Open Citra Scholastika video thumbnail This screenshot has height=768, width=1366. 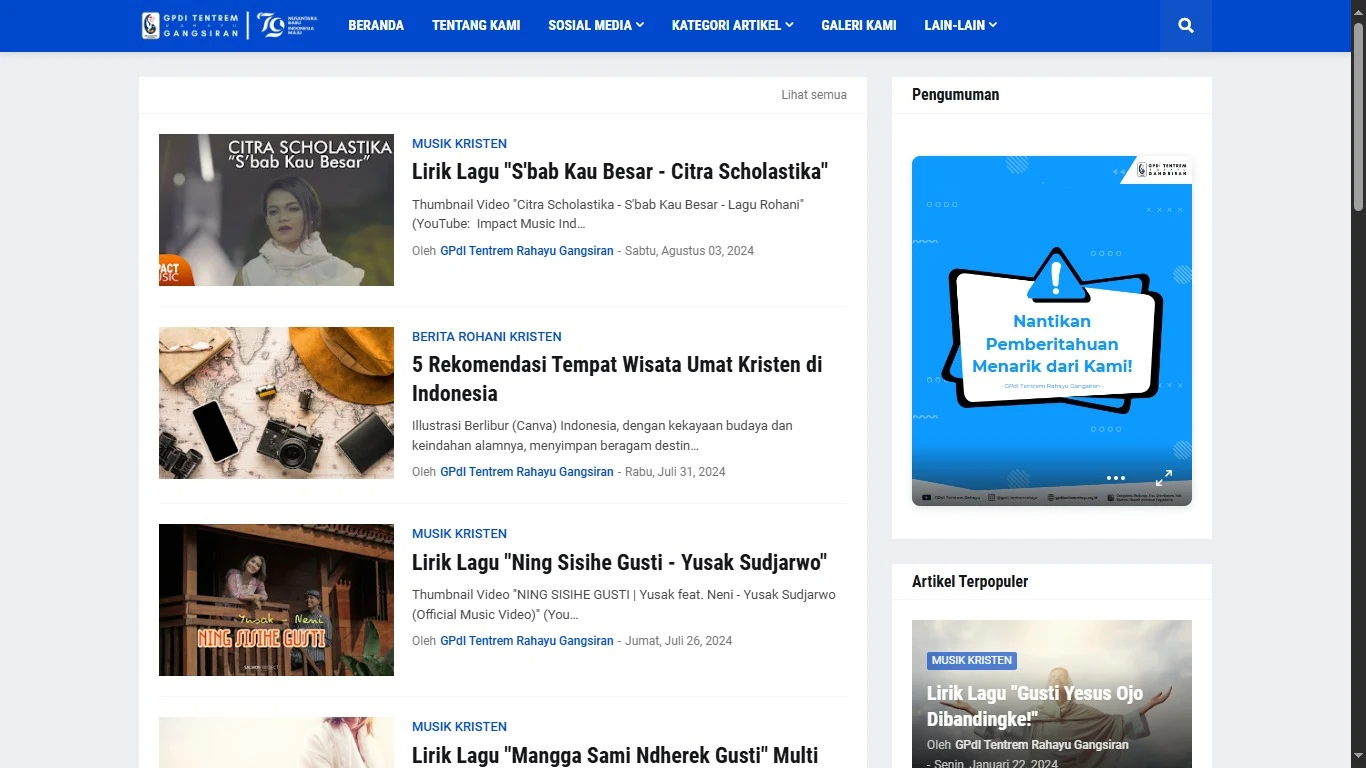[x=276, y=210]
